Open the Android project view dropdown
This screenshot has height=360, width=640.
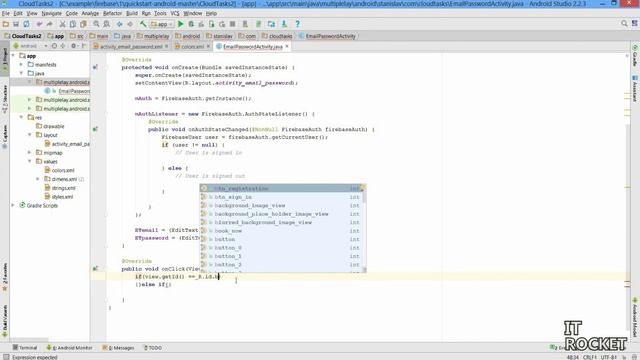coord(31,46)
